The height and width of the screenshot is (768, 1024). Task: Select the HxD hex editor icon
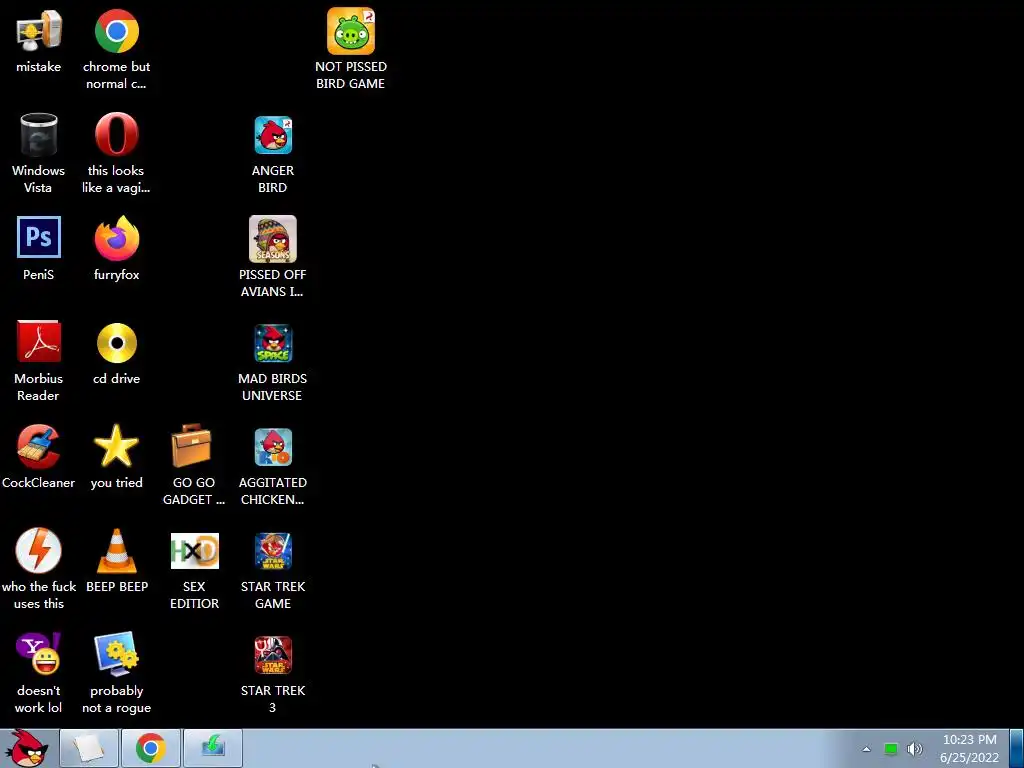[195, 551]
